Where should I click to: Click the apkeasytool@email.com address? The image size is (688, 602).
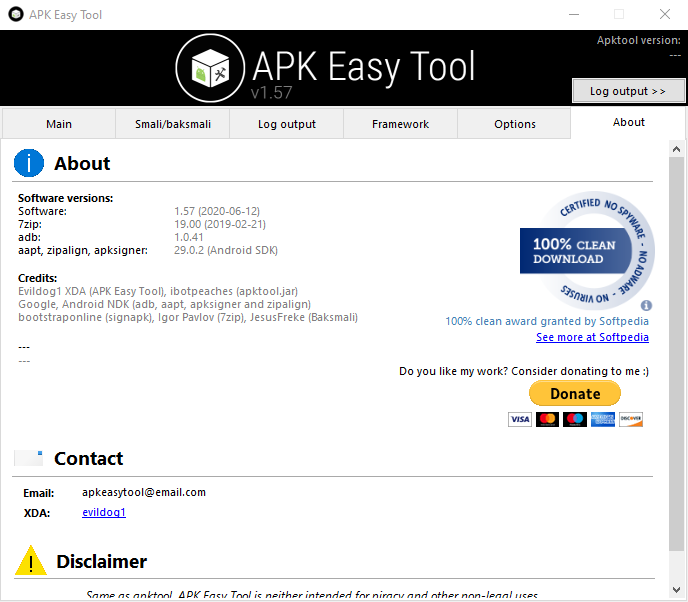click(x=143, y=492)
